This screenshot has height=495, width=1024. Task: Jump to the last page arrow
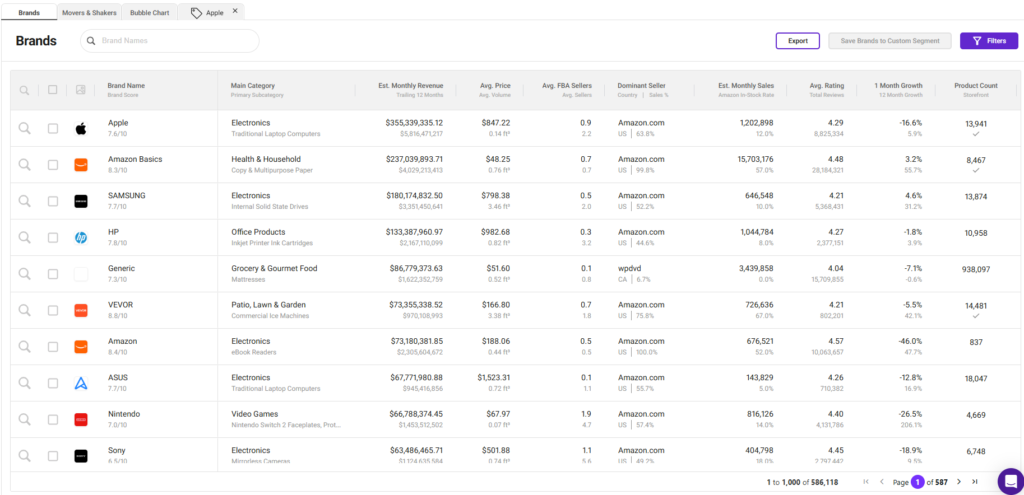(x=974, y=482)
